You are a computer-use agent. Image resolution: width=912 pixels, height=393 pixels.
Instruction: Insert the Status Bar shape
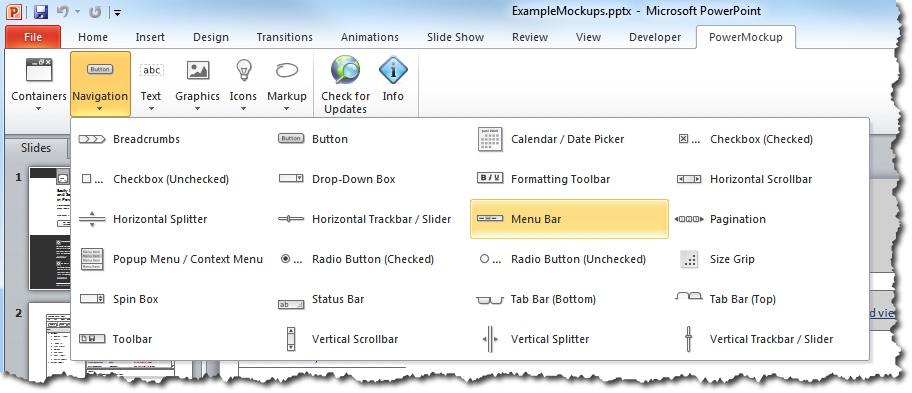pos(370,299)
